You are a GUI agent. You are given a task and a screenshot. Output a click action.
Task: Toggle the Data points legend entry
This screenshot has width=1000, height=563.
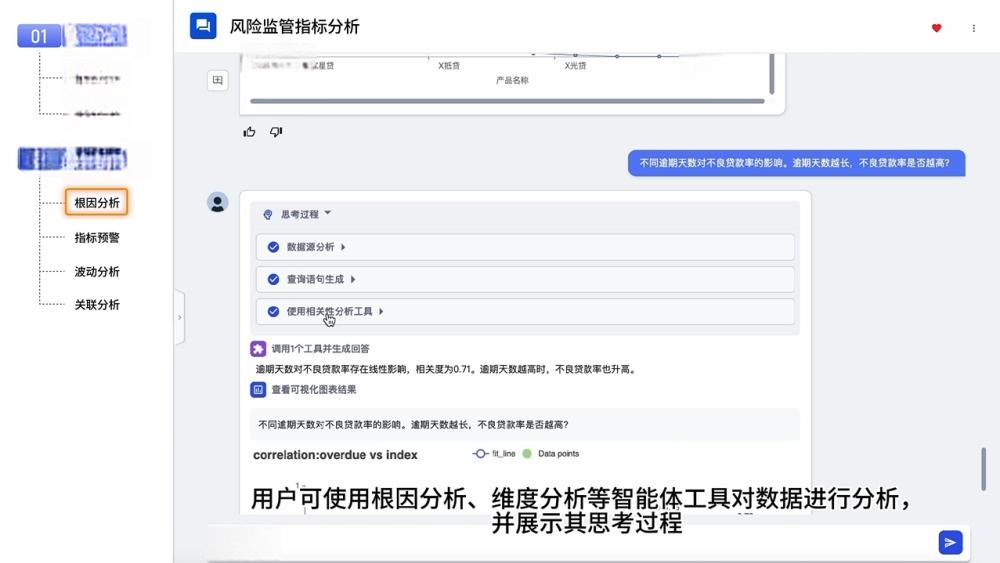pyautogui.click(x=551, y=454)
